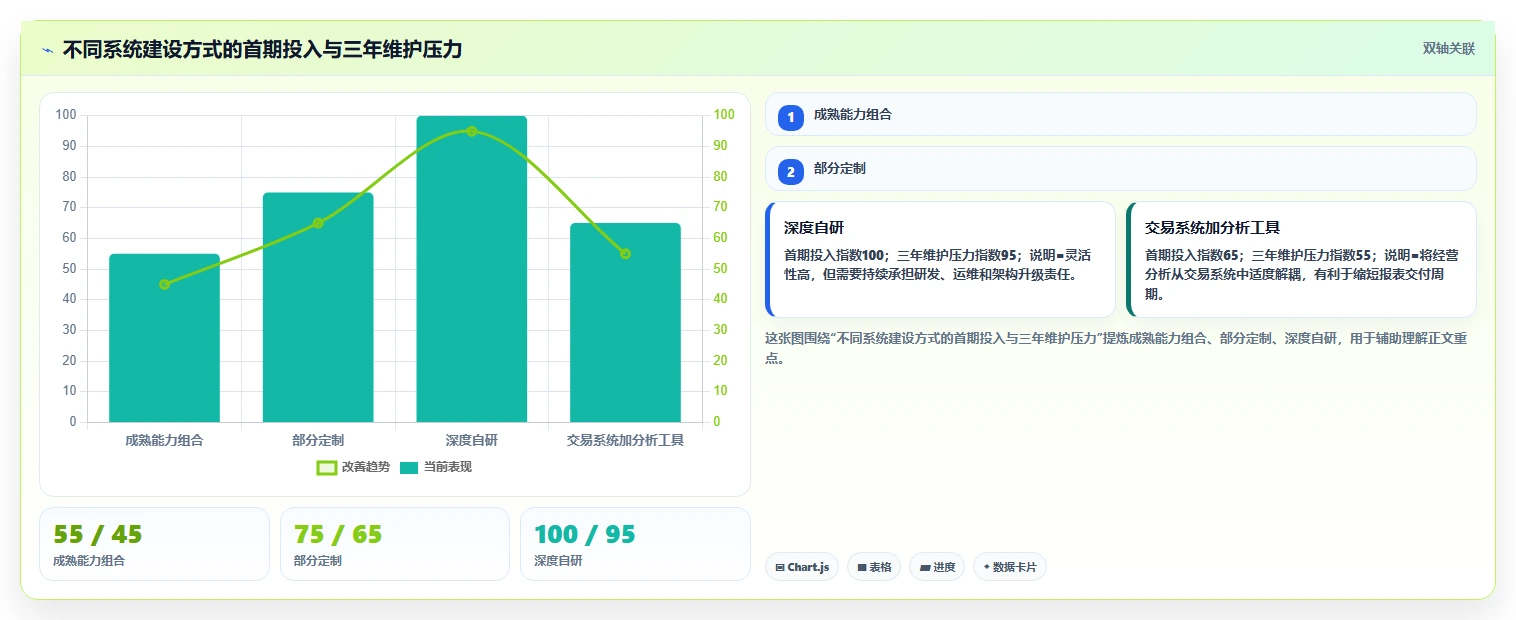Click the 深度自研 detail card
The width and height of the screenshot is (1516, 620).
tap(940, 259)
